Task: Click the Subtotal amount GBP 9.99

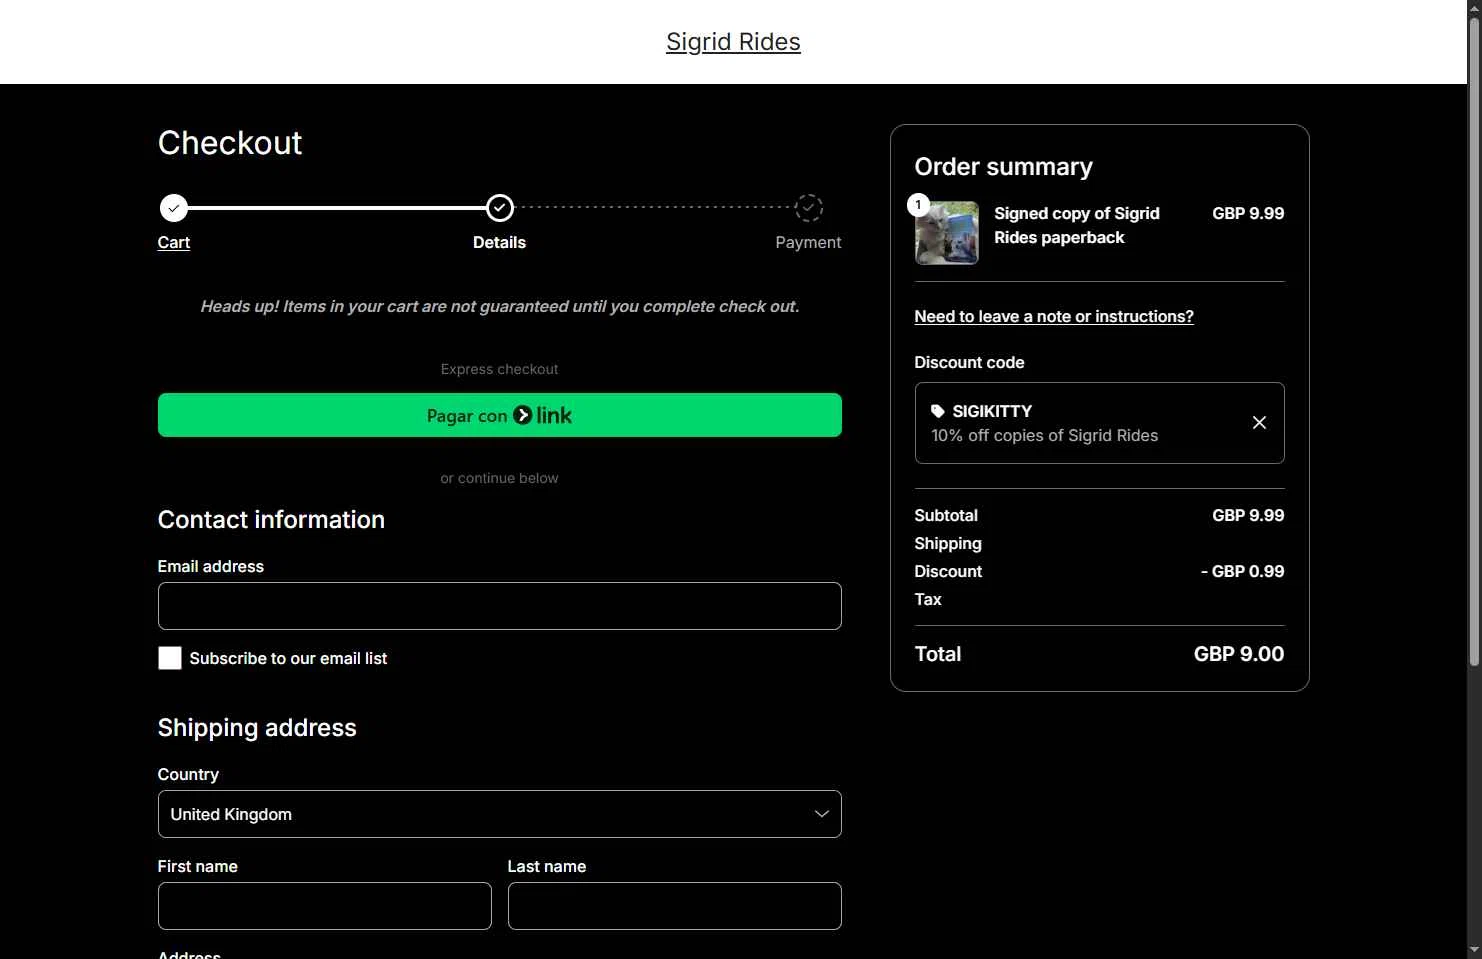Action: tap(1248, 515)
